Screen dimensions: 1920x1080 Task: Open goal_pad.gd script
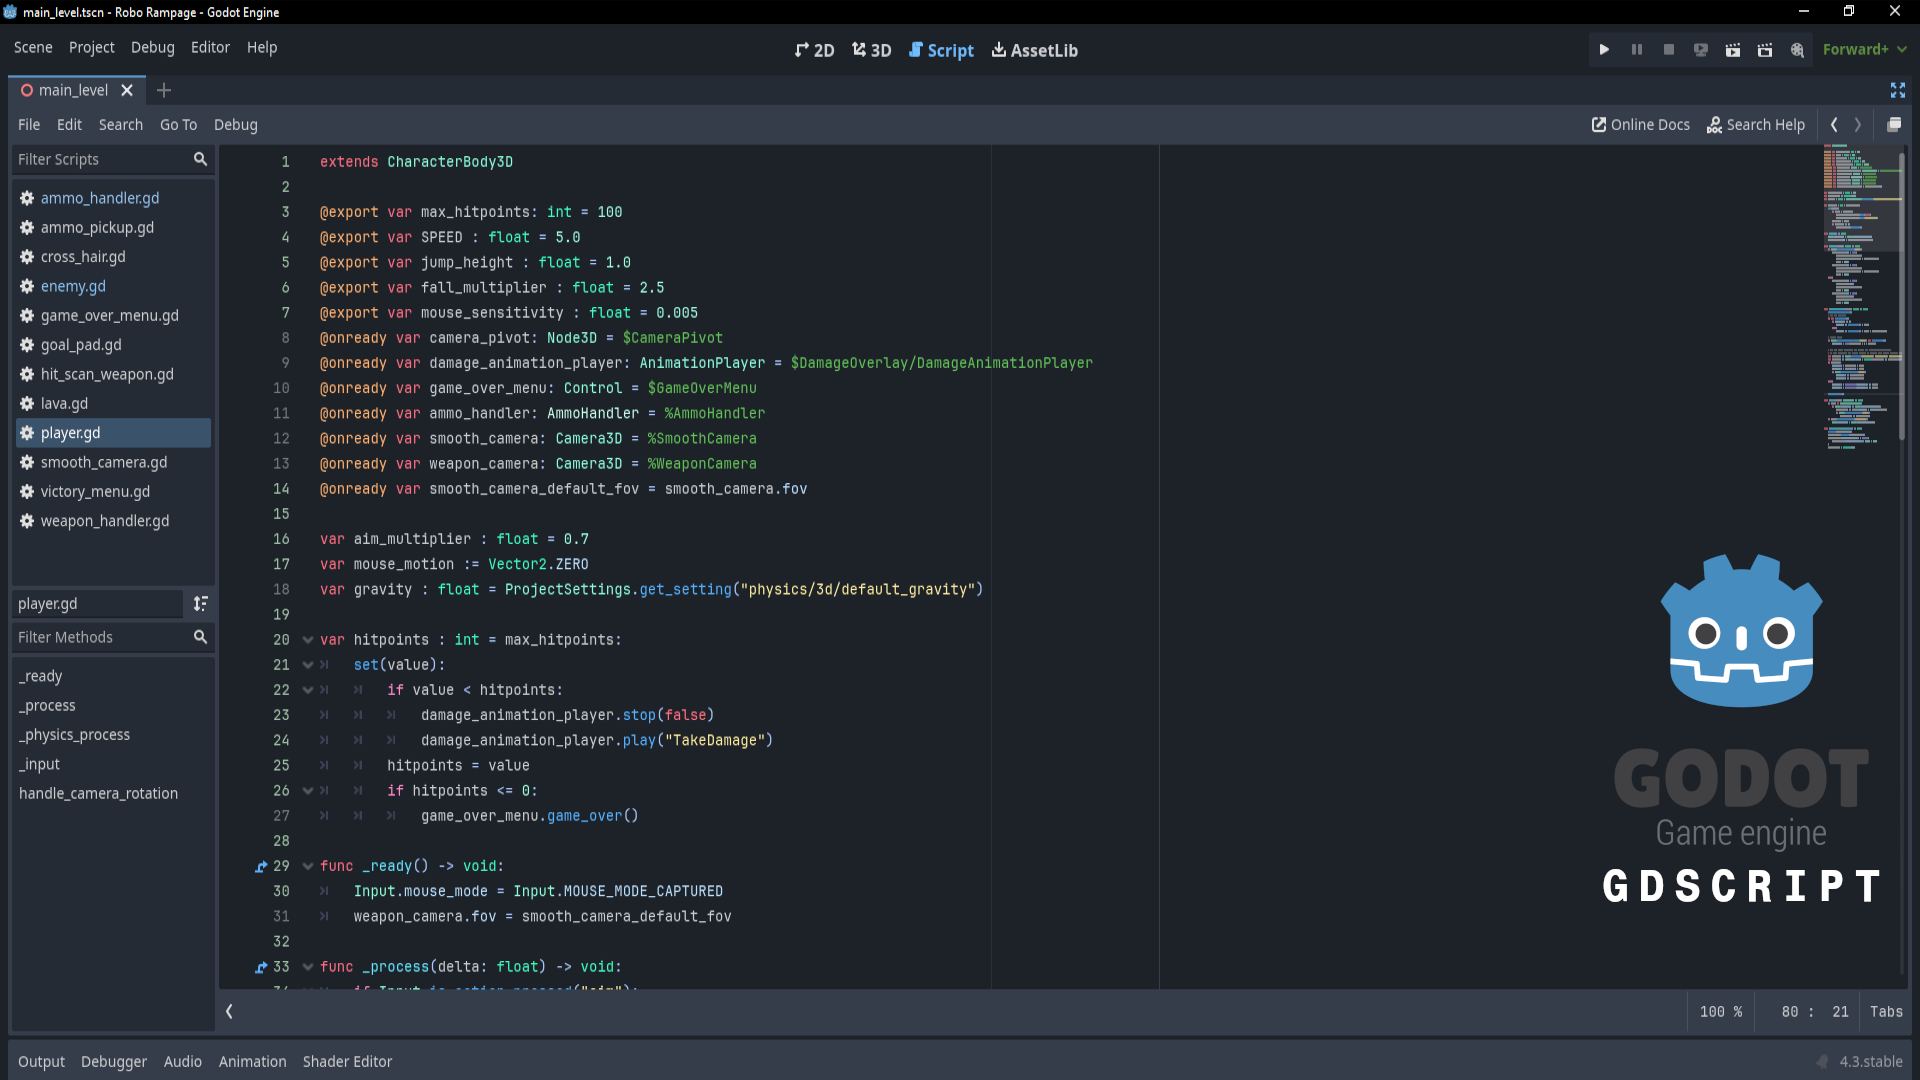112,345
